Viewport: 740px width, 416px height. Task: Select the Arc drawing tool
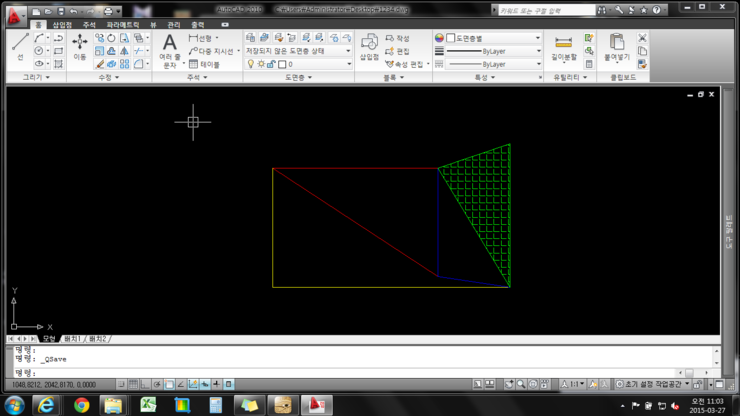[39, 38]
